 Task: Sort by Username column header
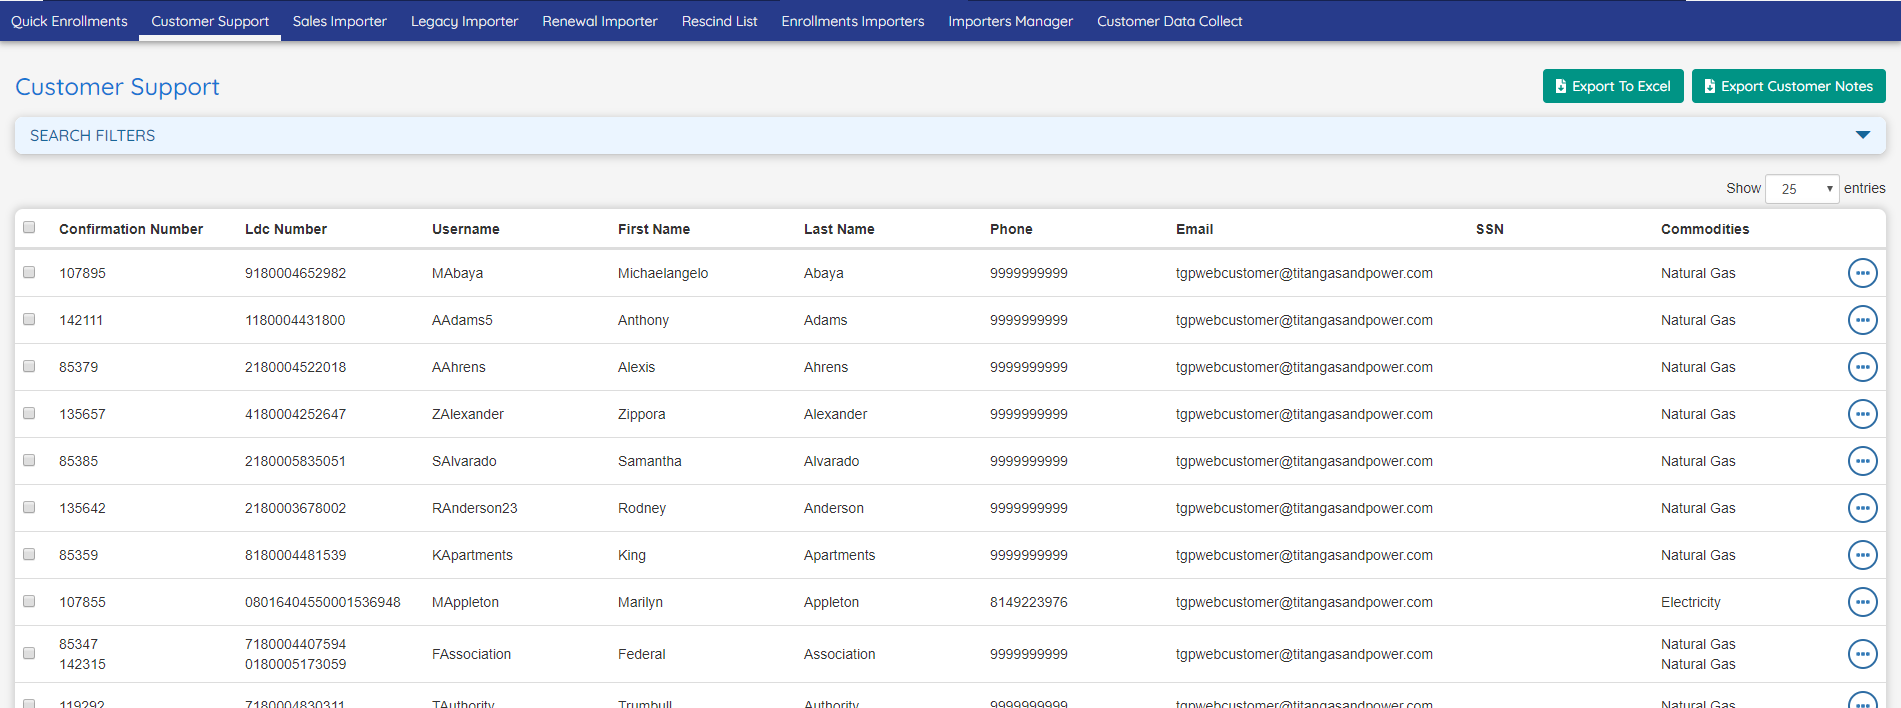[x=466, y=229]
